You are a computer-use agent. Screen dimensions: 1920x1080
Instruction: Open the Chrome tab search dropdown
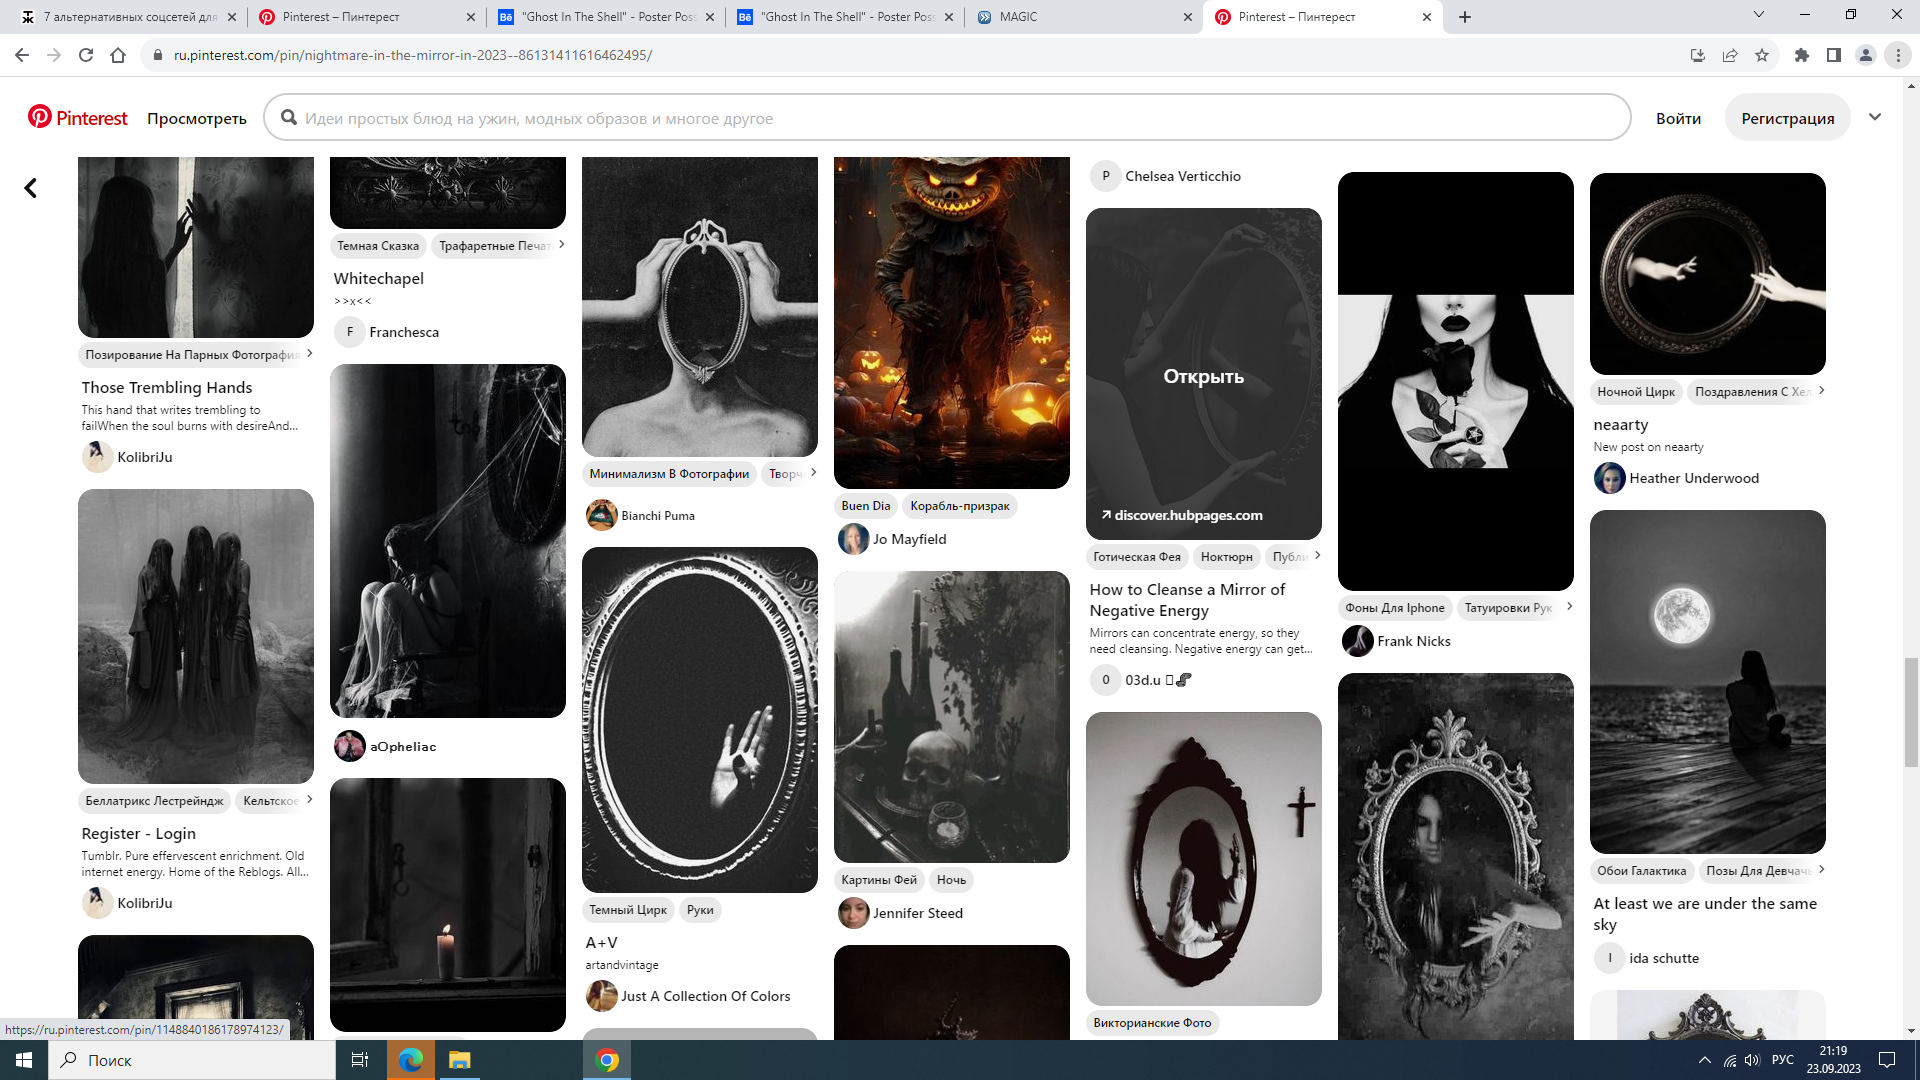tap(1759, 16)
